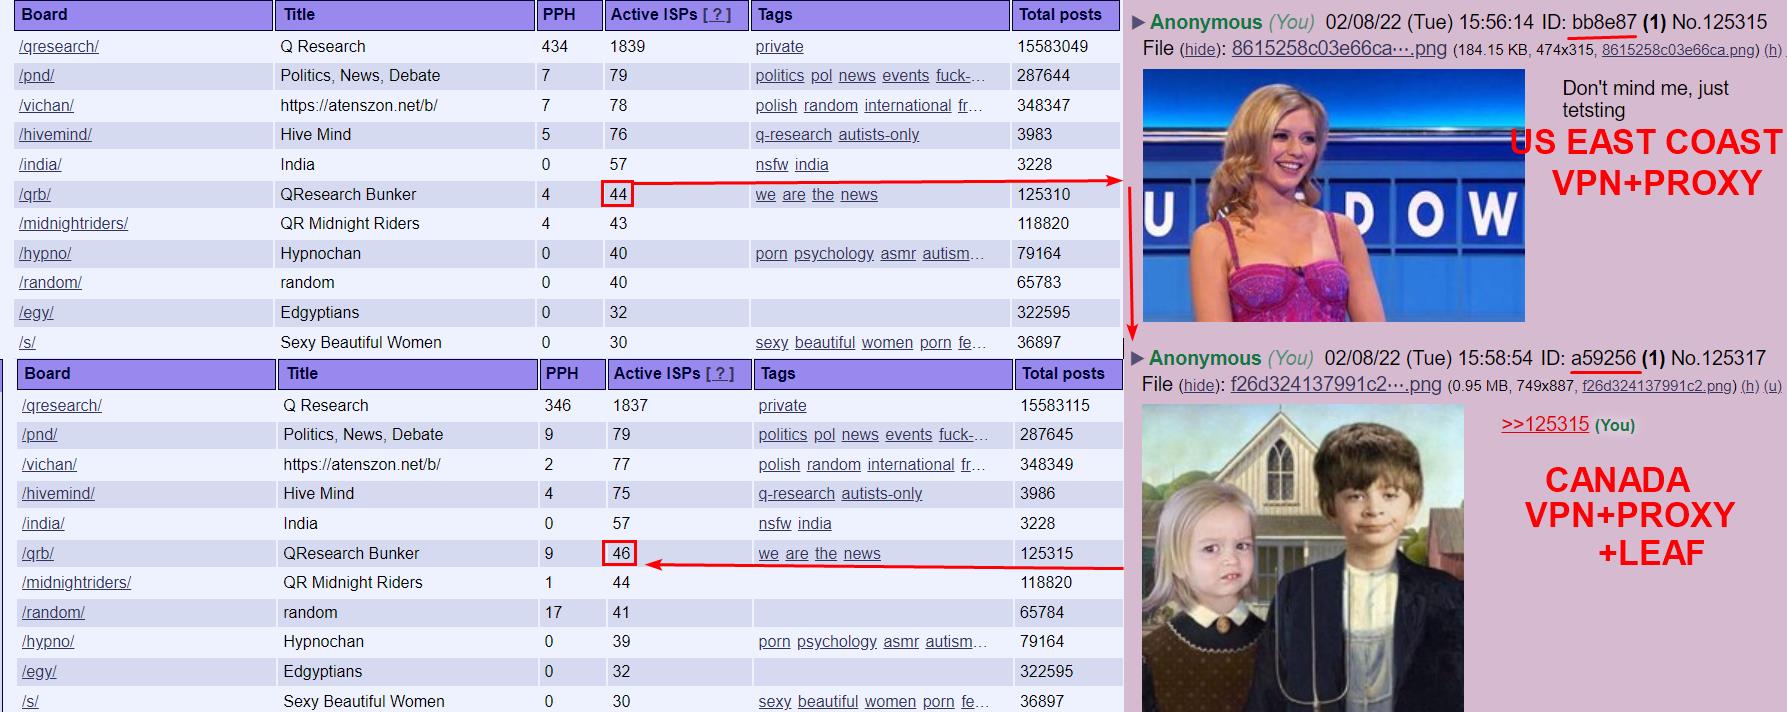The height and width of the screenshot is (712, 1787).
Task: Open the /vichan/ board link in the upper table
Action: point(46,106)
